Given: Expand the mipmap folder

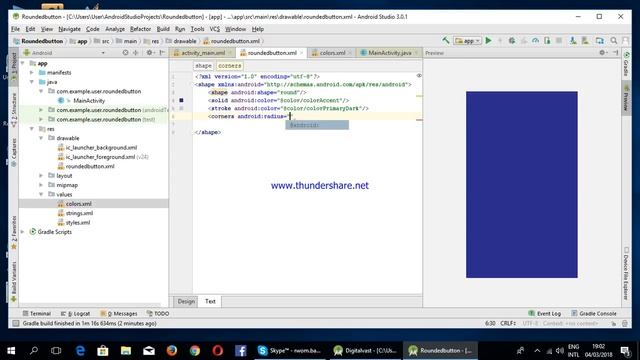Looking at the screenshot, I should 41,185.
